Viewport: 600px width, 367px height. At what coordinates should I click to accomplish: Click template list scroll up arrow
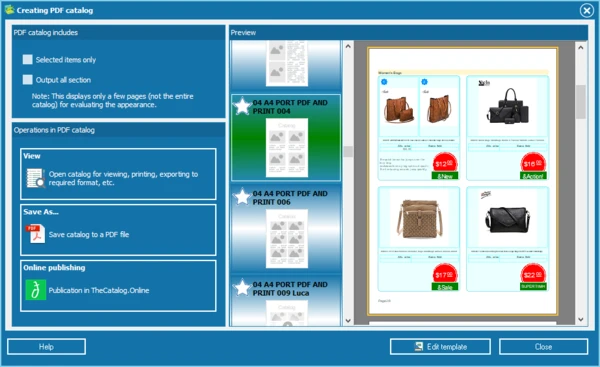click(348, 46)
